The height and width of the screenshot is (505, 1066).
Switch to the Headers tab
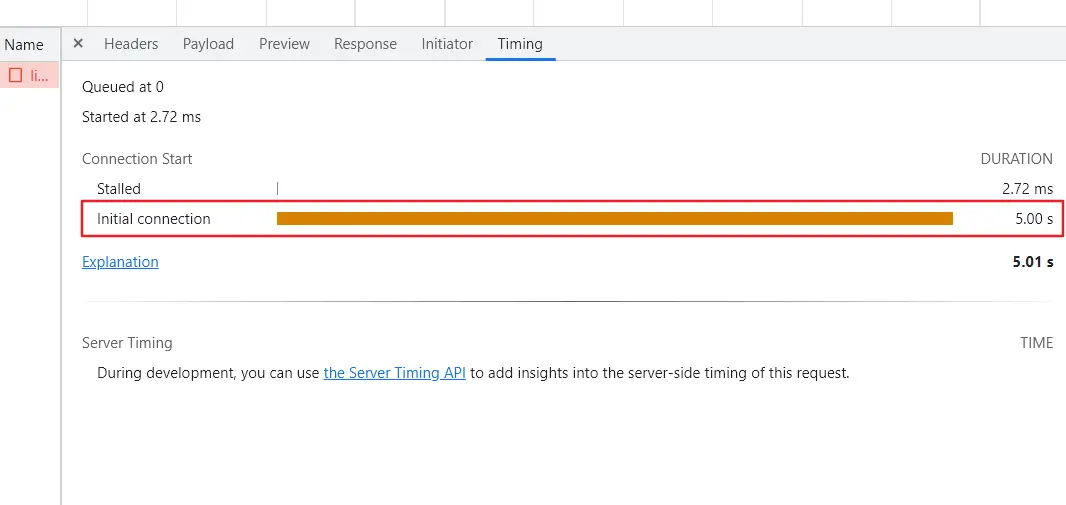(x=131, y=44)
